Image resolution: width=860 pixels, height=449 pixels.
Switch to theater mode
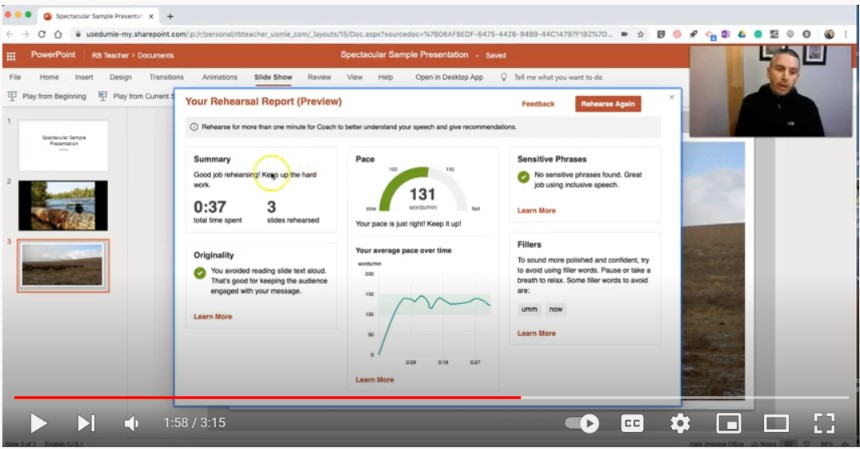776,423
